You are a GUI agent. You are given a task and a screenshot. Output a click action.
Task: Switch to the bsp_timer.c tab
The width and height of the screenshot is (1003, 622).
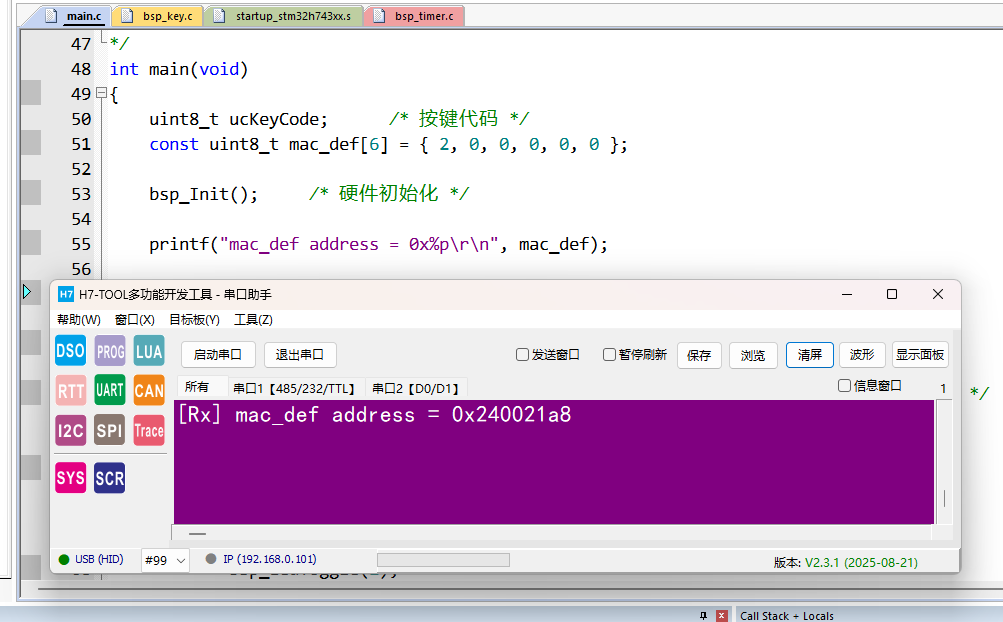pos(418,16)
